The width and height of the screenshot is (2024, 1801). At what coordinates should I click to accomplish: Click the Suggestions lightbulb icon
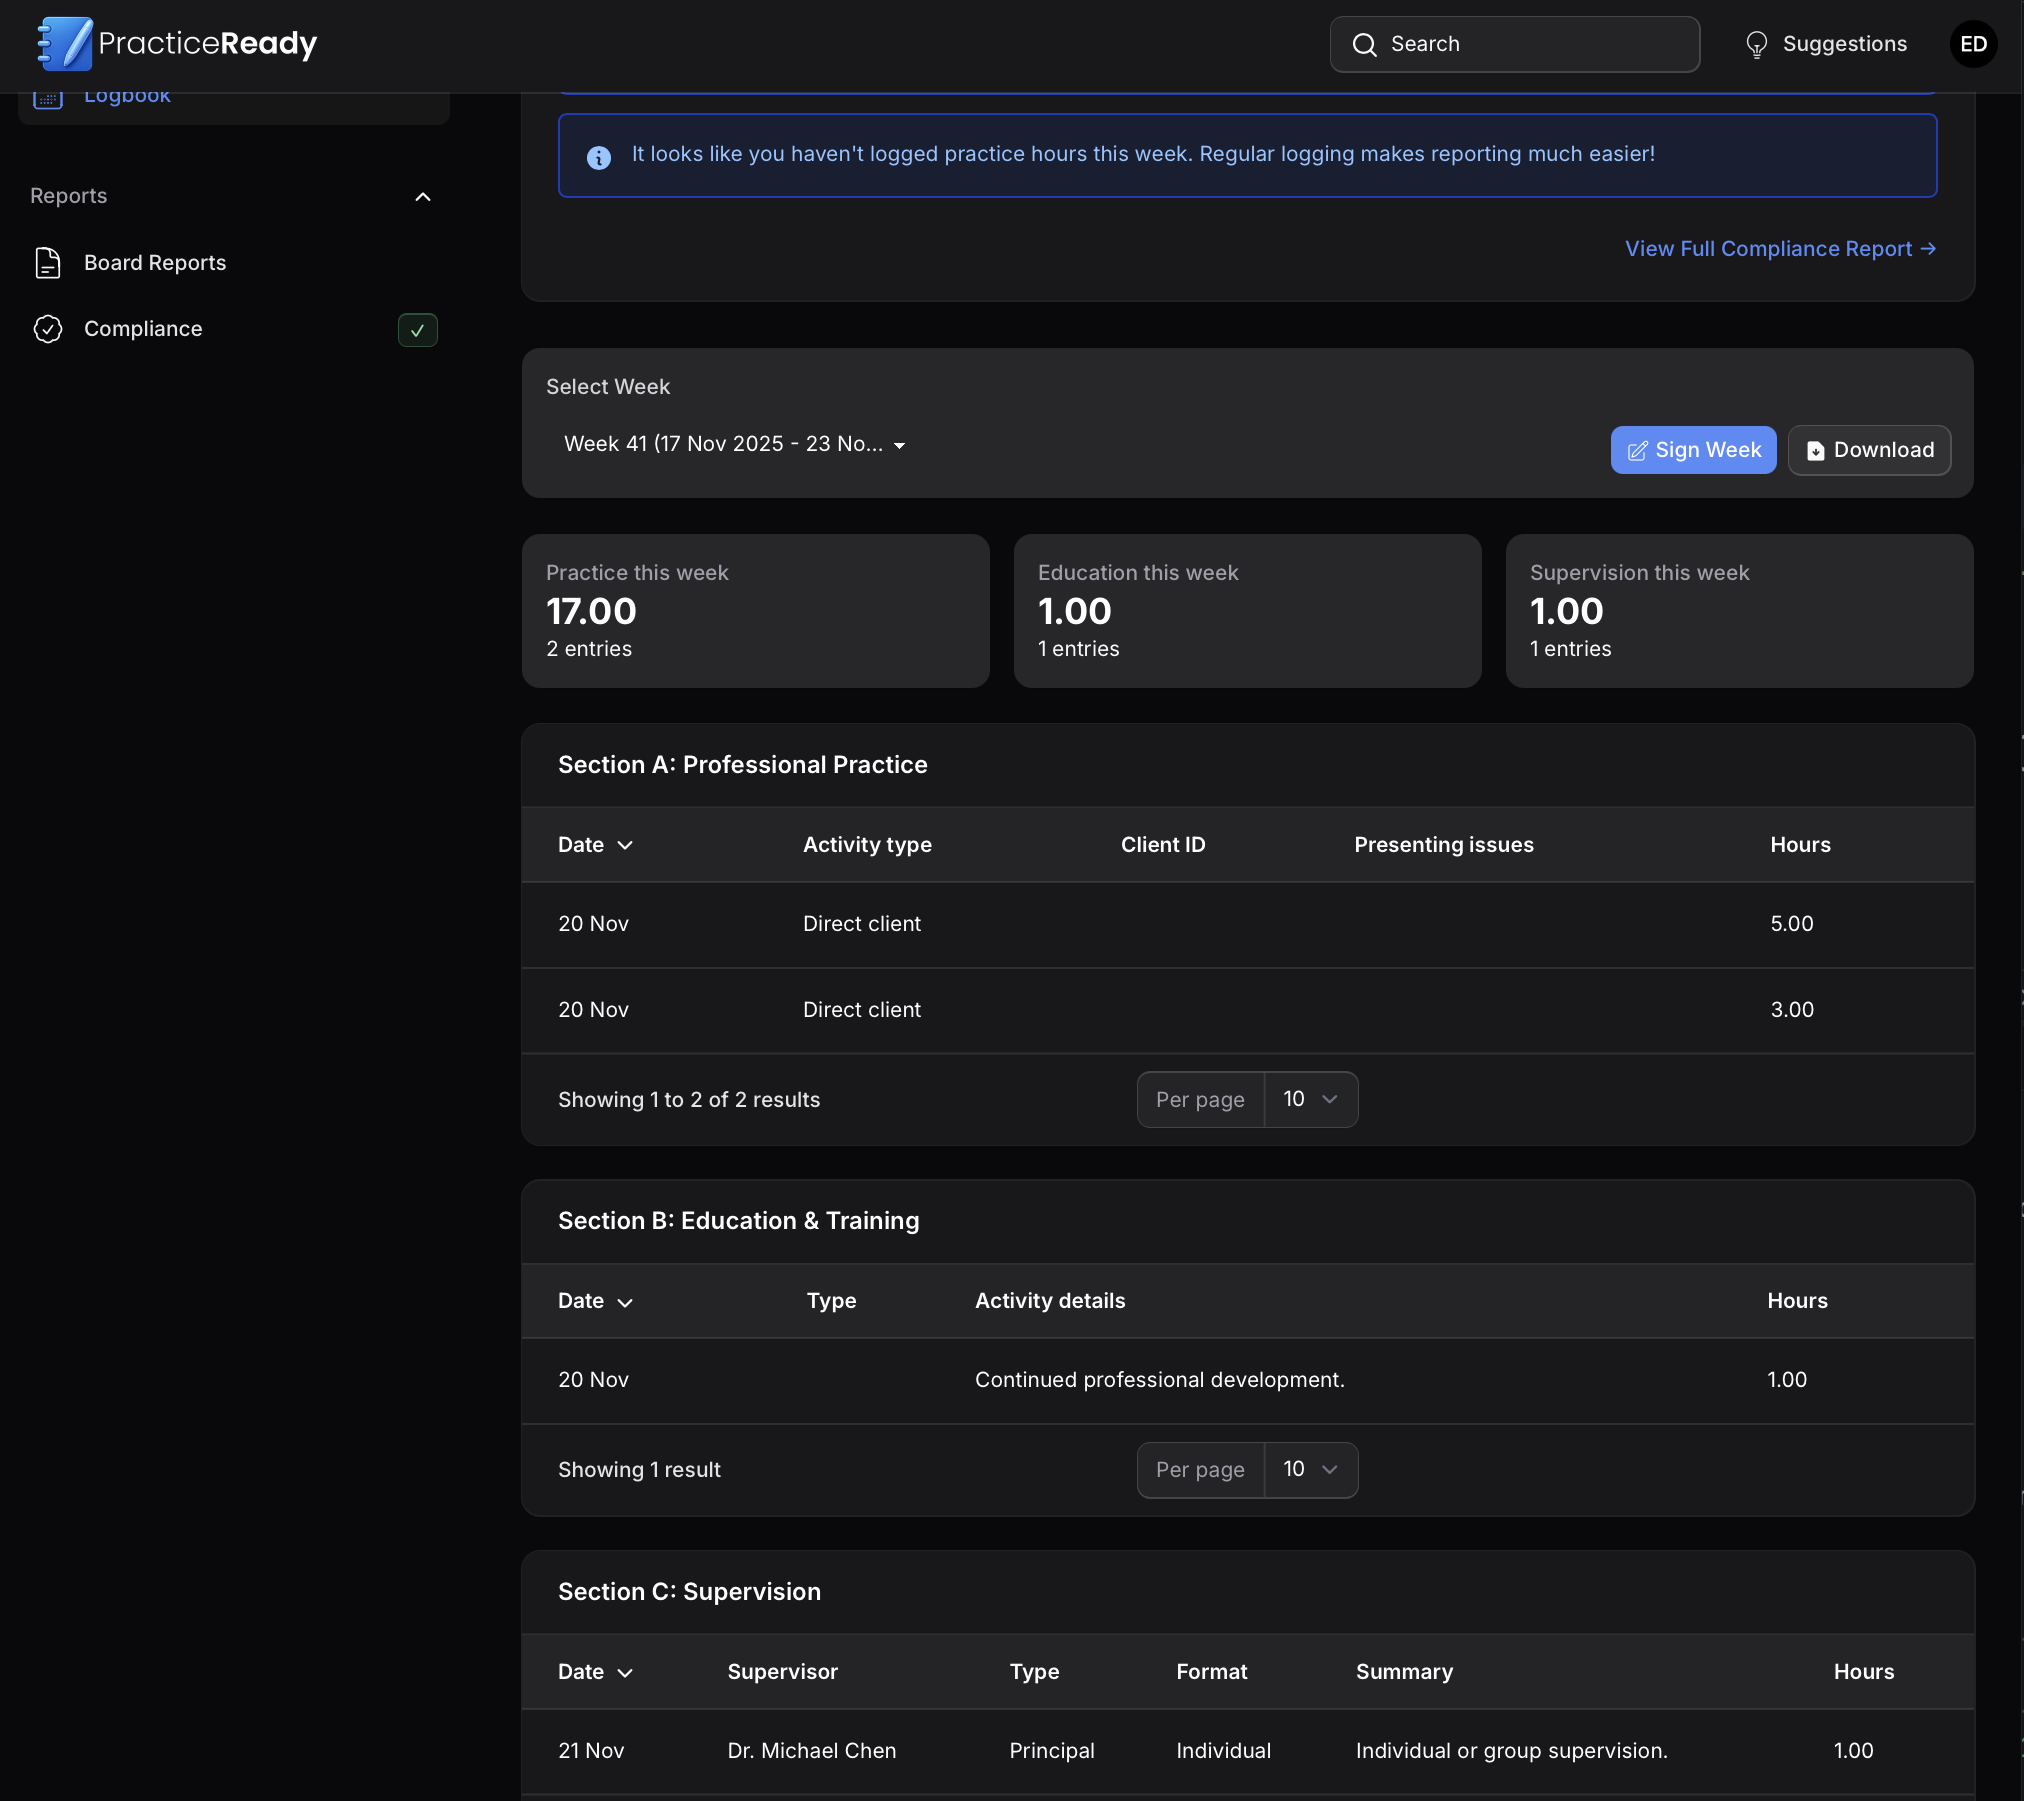tap(1756, 45)
